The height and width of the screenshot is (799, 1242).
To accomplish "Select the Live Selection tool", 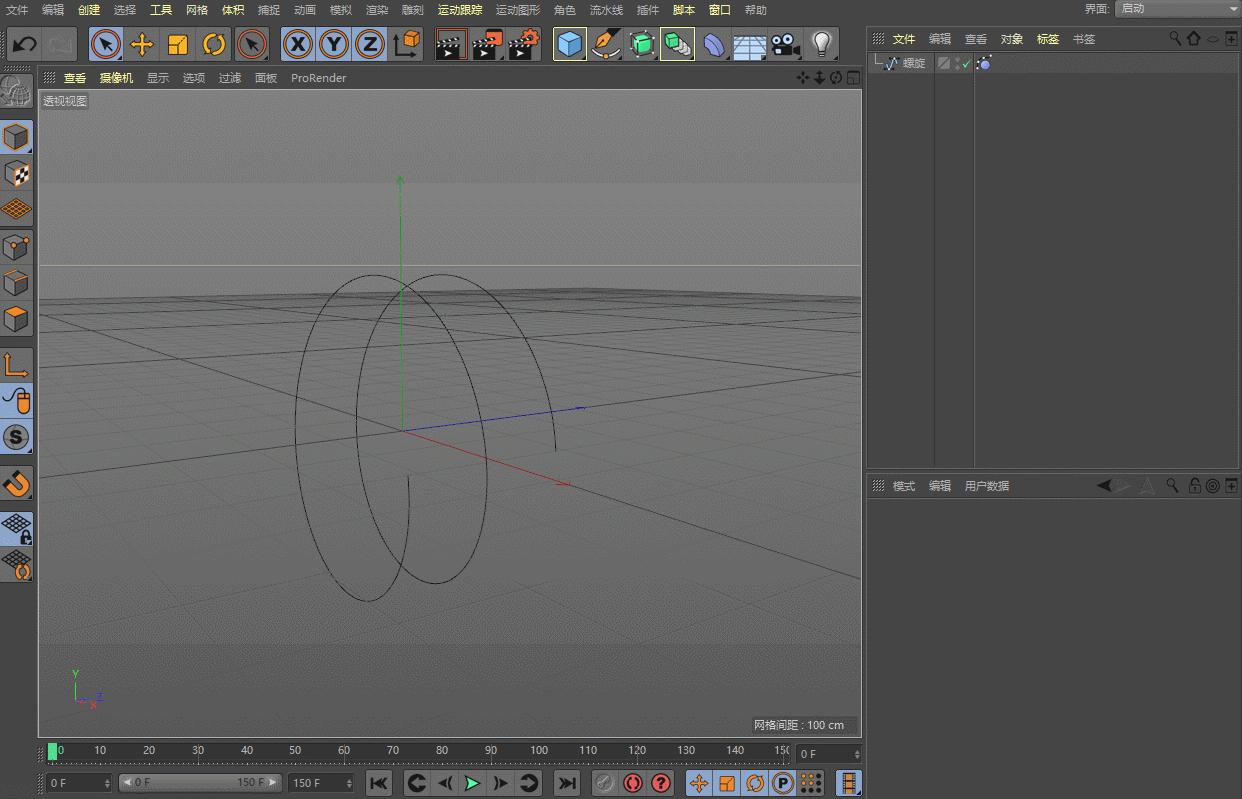I will click(x=105, y=44).
